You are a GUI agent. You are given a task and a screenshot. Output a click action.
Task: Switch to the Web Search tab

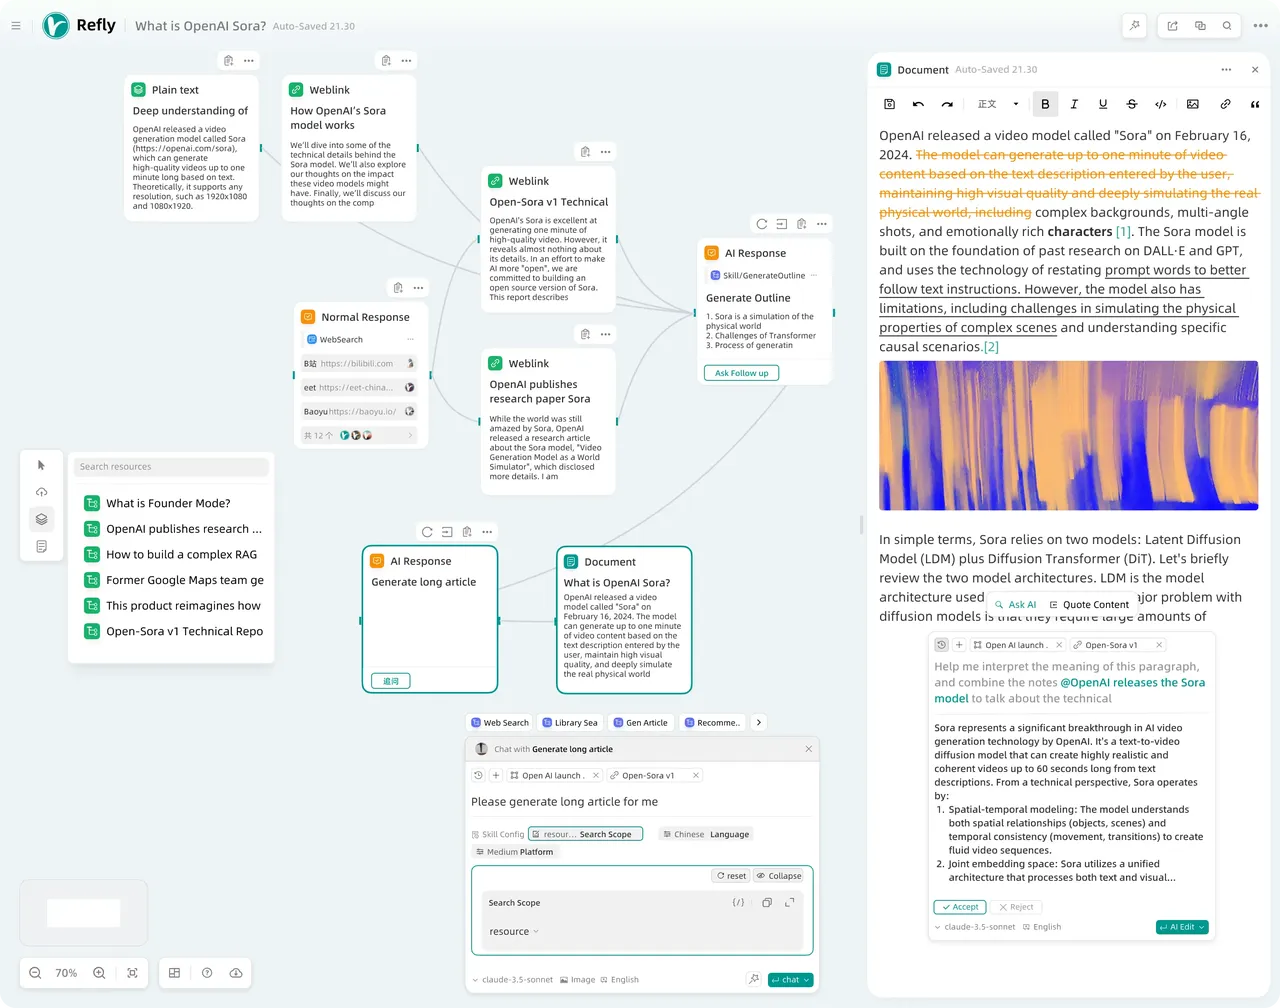pos(498,722)
